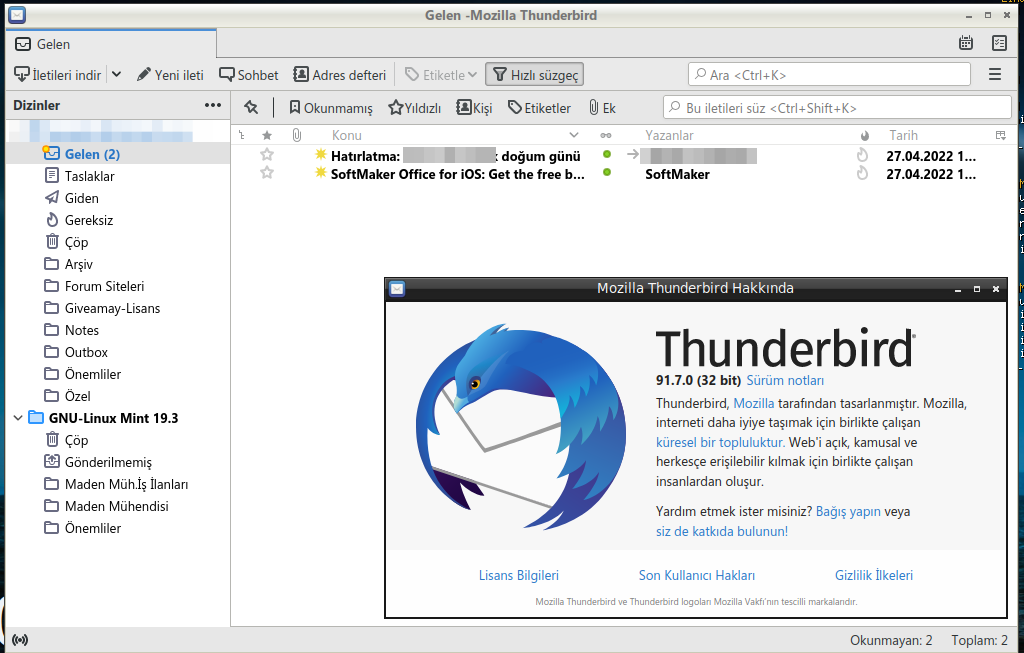
Task: Select the Outbox folder
Action: click(86, 352)
